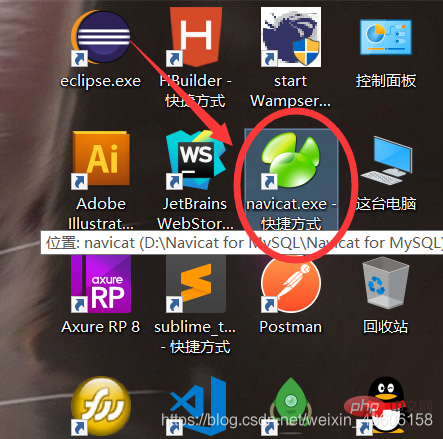The image size is (443, 439).
Task: Click the HBuilder - 快捷方式 label
Action: (195, 91)
